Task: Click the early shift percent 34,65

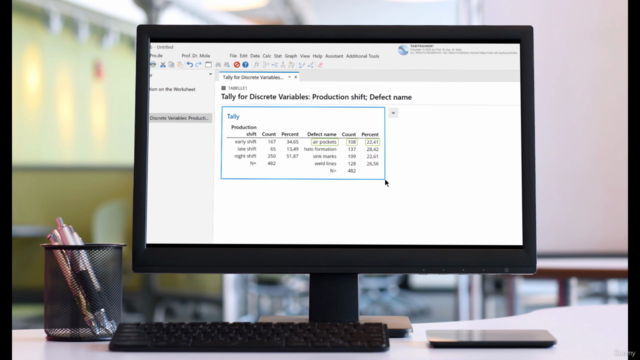Action: 292,142
